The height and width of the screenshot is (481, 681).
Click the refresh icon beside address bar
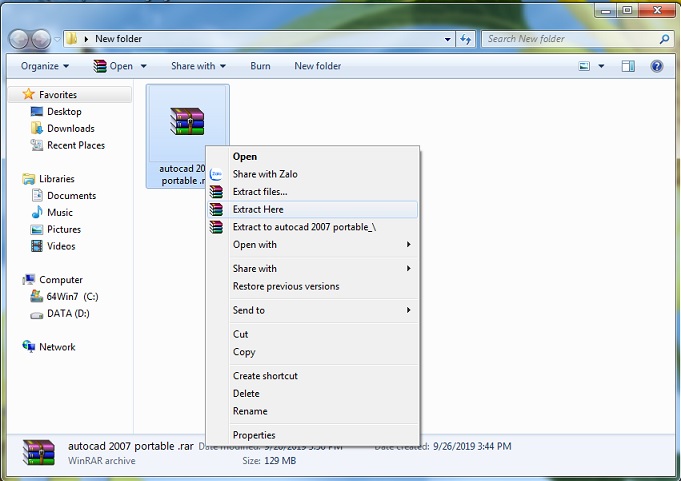point(466,39)
